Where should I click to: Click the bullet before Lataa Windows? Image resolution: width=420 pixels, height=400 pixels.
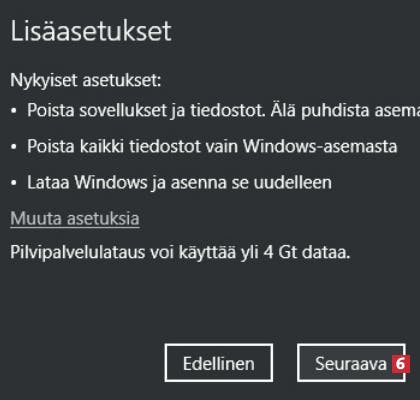tap(13, 183)
